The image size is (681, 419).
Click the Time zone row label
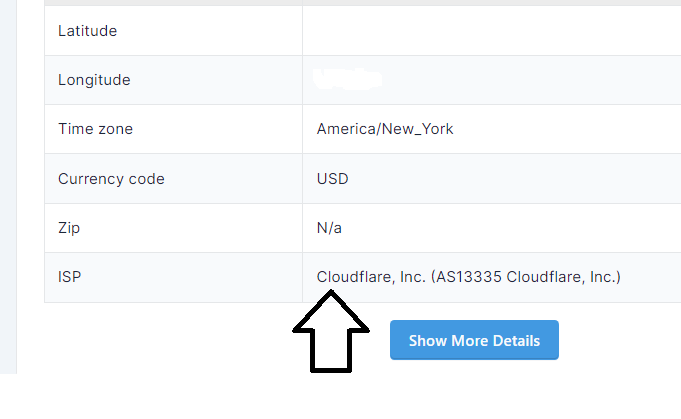(x=96, y=129)
